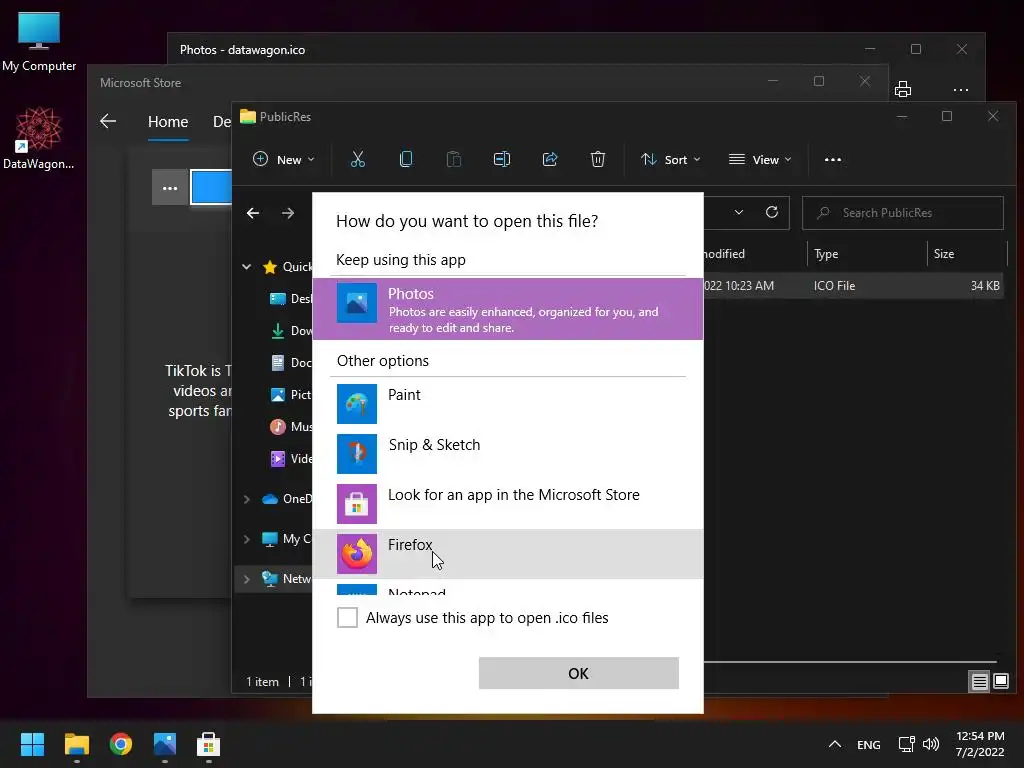The width and height of the screenshot is (1024, 768).
Task: Expand the address bar history dropdown
Action: tap(739, 212)
